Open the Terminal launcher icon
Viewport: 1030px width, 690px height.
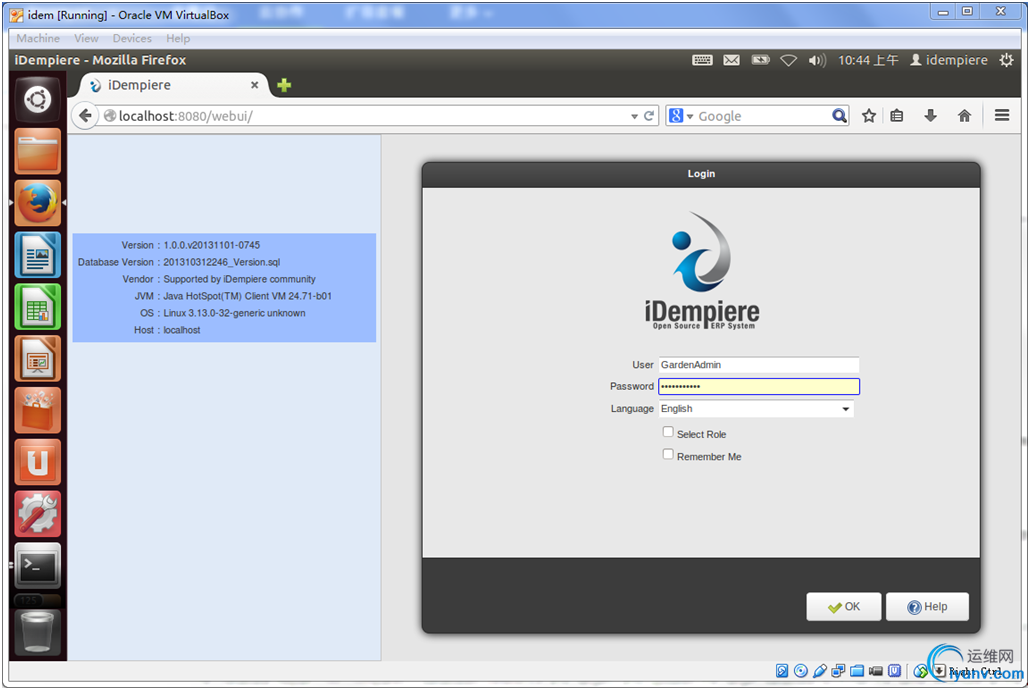click(x=37, y=566)
